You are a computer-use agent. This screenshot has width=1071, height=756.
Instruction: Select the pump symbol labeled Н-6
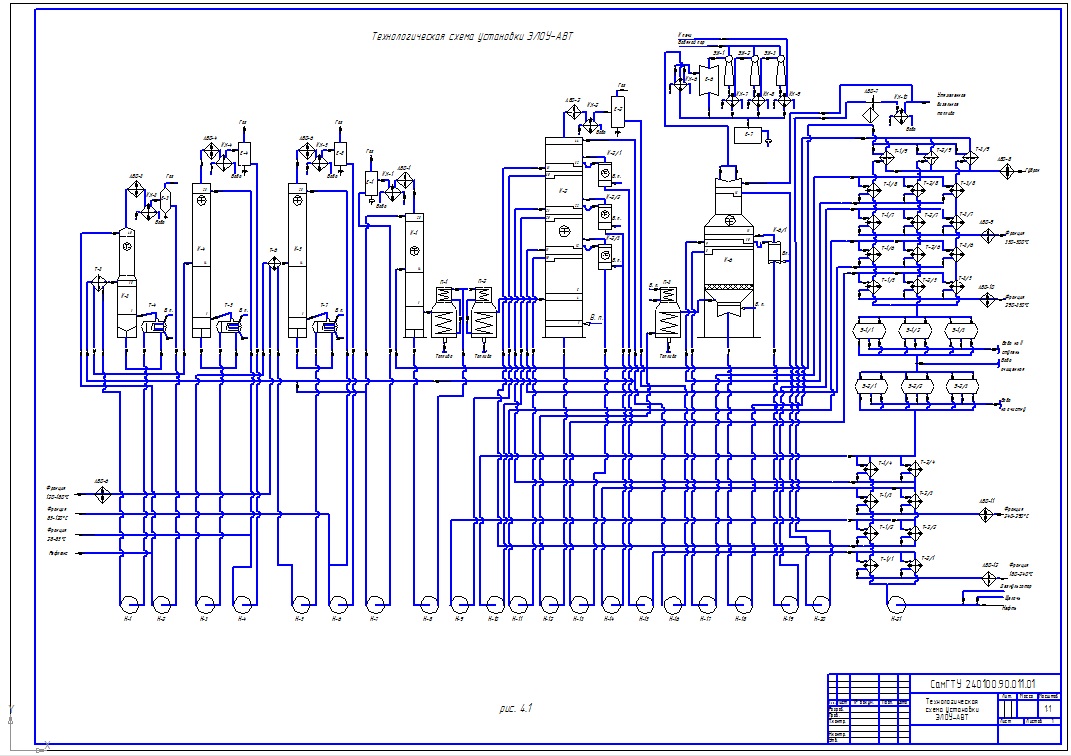point(337,604)
